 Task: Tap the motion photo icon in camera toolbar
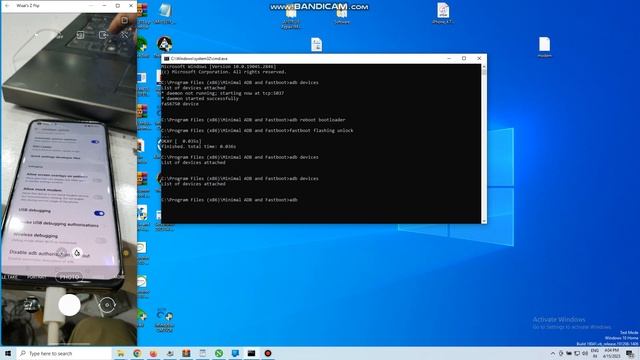[103, 35]
